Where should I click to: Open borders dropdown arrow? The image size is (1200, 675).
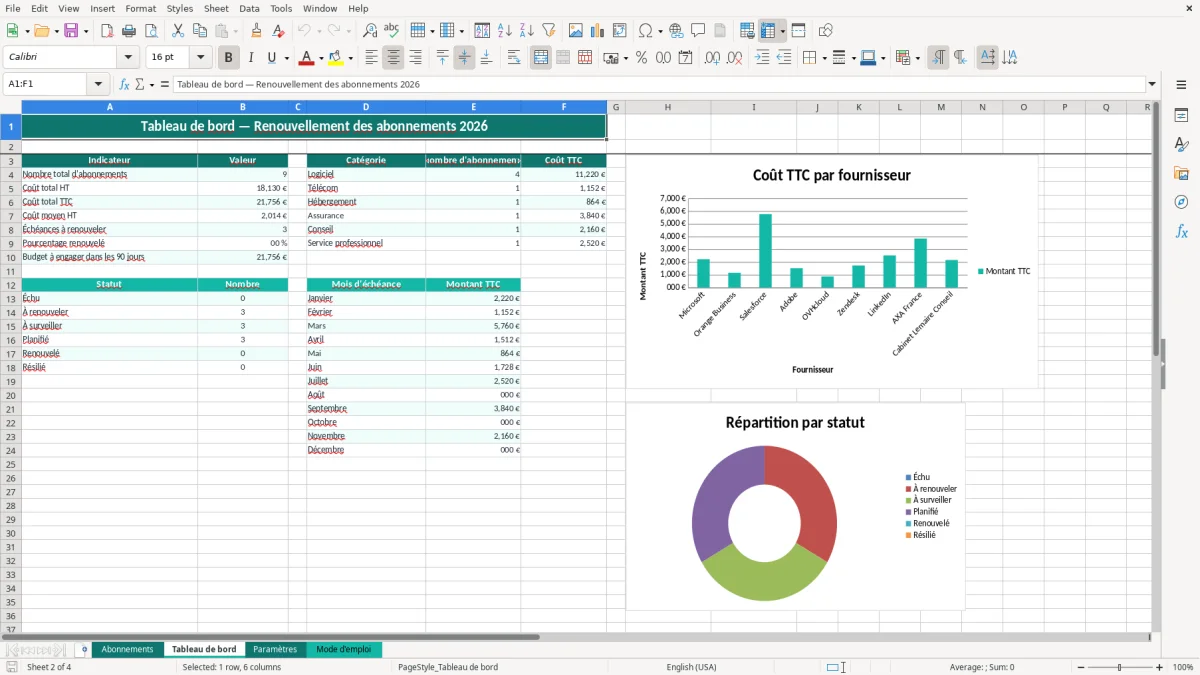click(x=825, y=58)
